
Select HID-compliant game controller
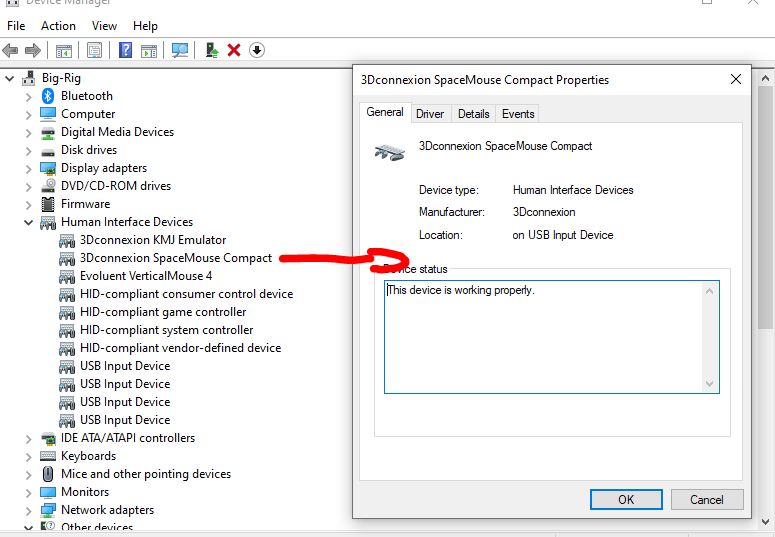[x=163, y=312]
